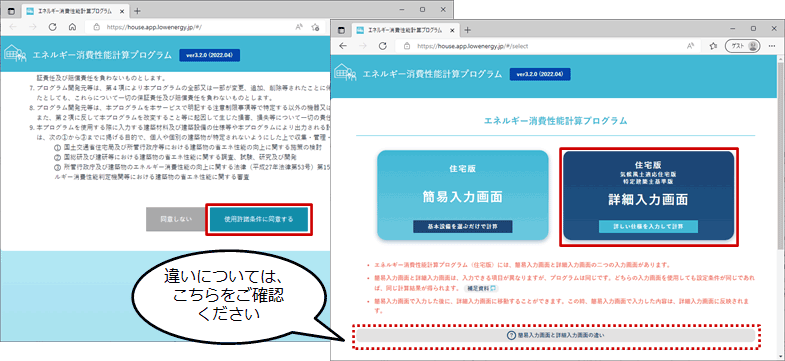Click scrollbar up arrow in front window

coord(780,59)
